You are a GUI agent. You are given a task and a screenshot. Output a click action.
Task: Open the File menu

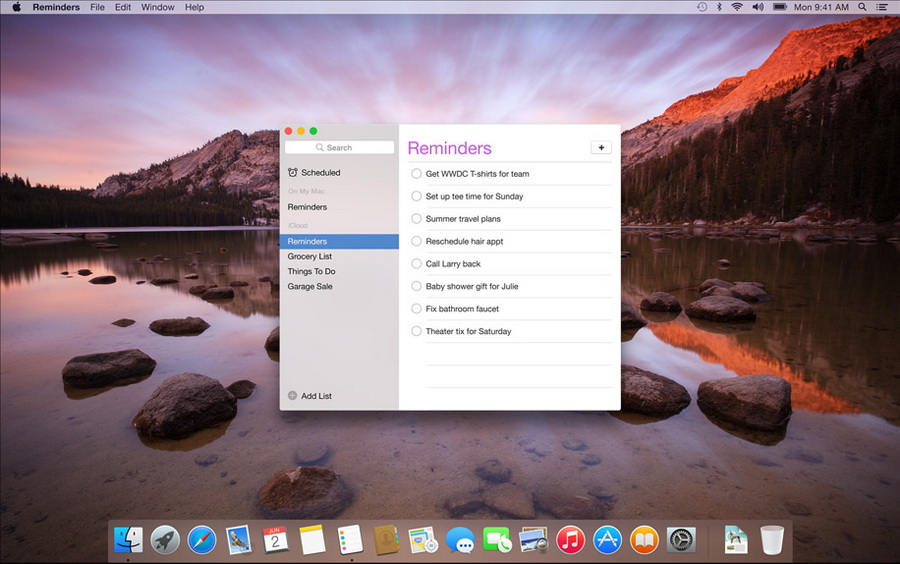[x=98, y=7]
